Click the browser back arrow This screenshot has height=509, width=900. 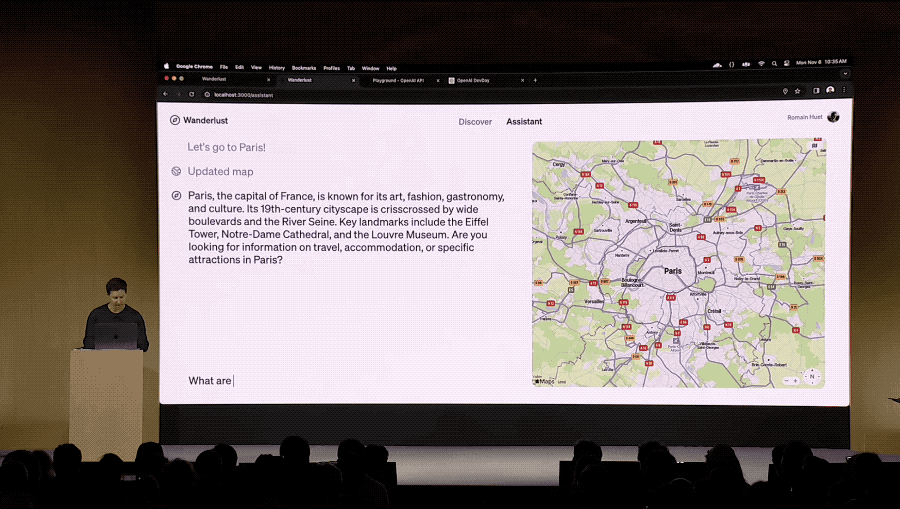[166, 94]
